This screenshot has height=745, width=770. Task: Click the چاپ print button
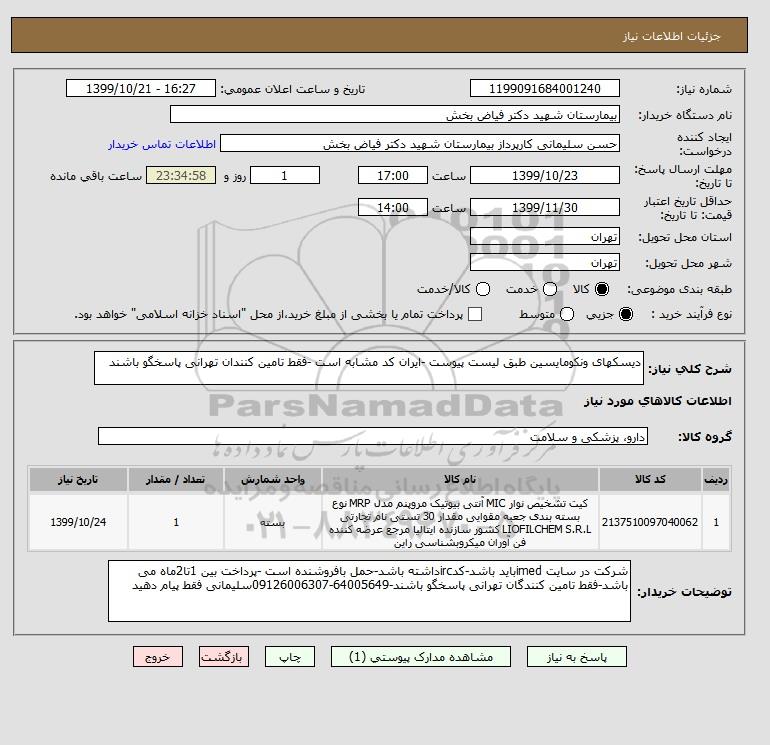[290, 657]
